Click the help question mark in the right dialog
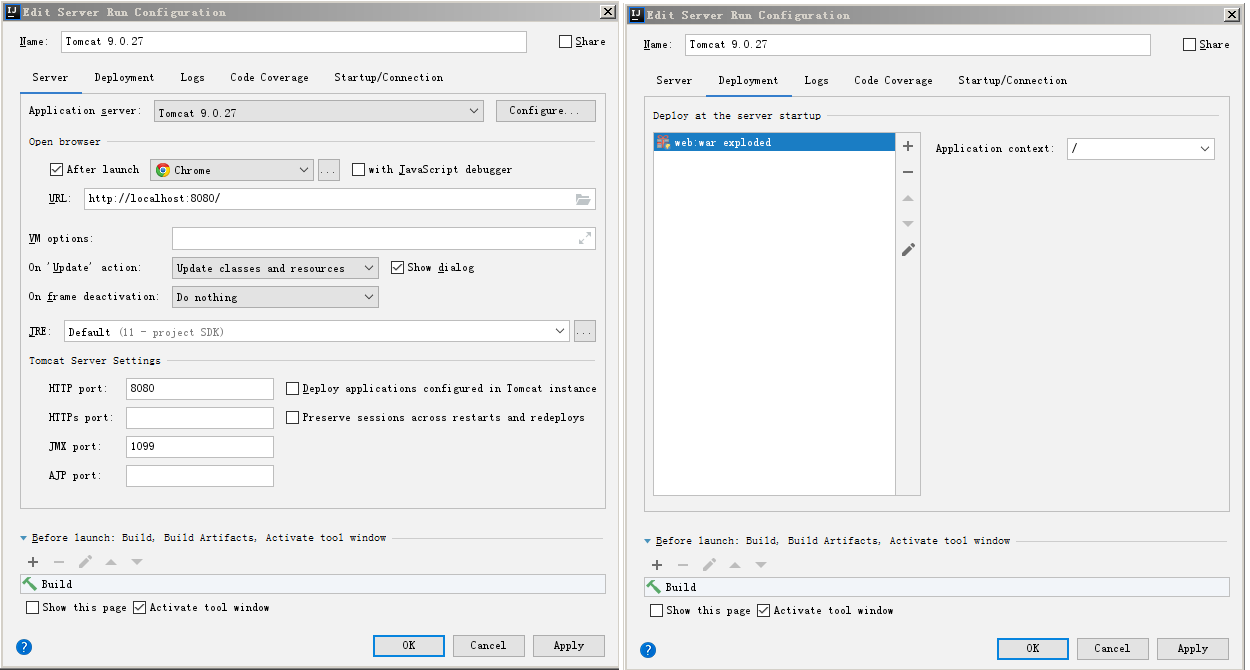This screenshot has width=1250, height=670. click(x=648, y=650)
